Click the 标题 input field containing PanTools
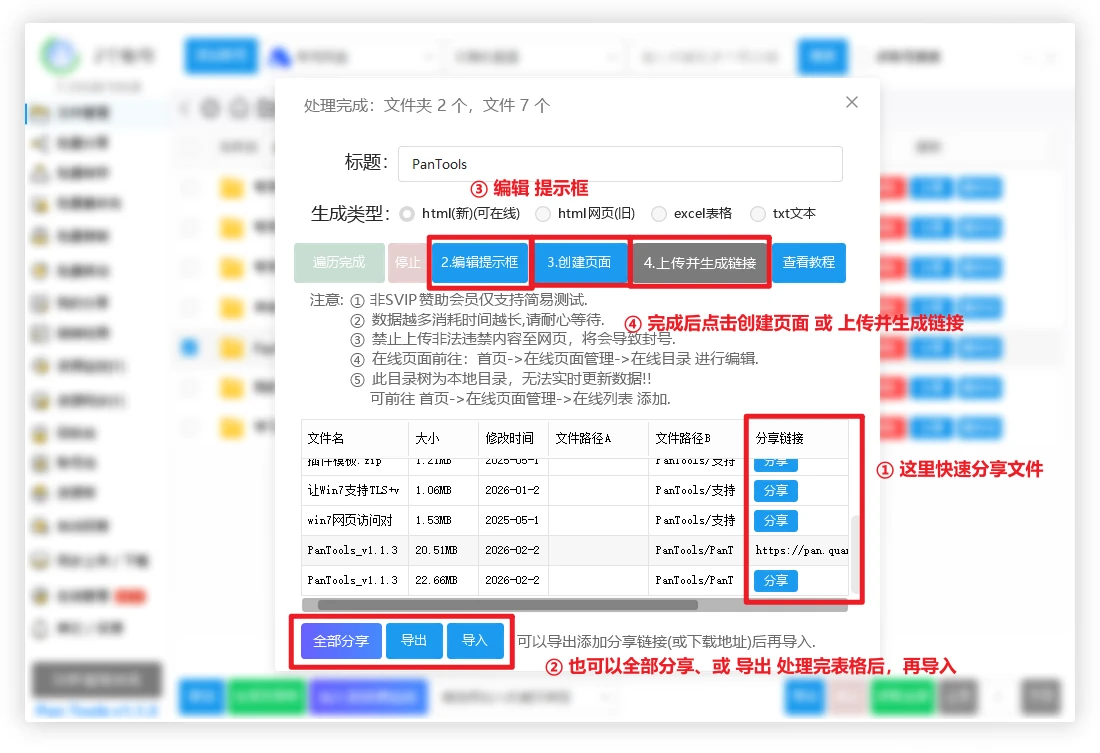1100x753 pixels. pyautogui.click(x=620, y=164)
